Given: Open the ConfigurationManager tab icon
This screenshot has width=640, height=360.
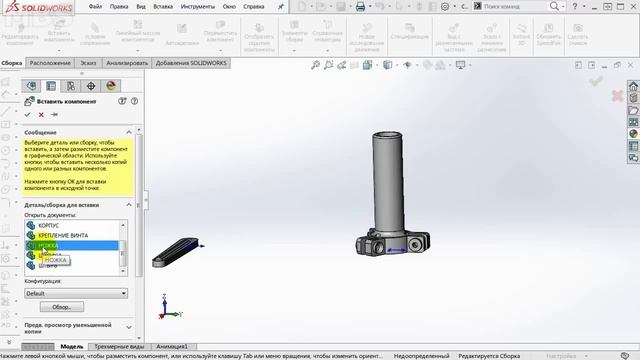Looking at the screenshot, I should (x=71, y=86).
